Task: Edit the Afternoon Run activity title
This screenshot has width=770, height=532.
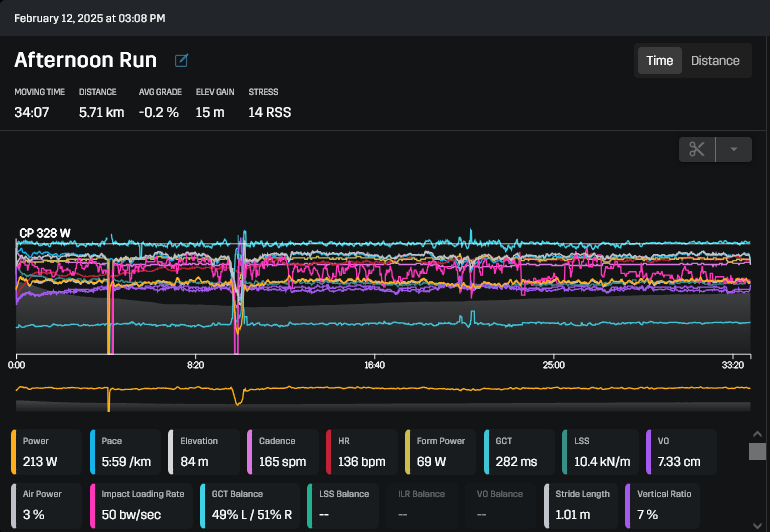Action: 181,60
